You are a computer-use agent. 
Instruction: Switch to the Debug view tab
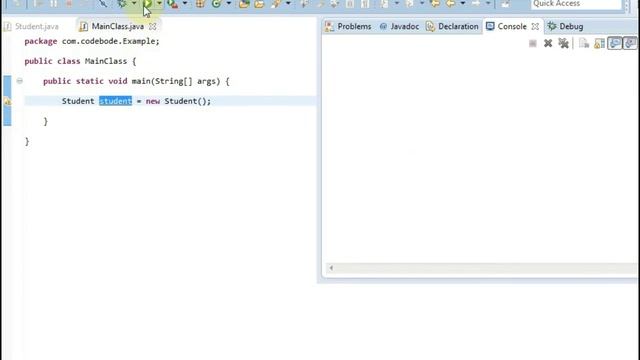tap(566, 27)
